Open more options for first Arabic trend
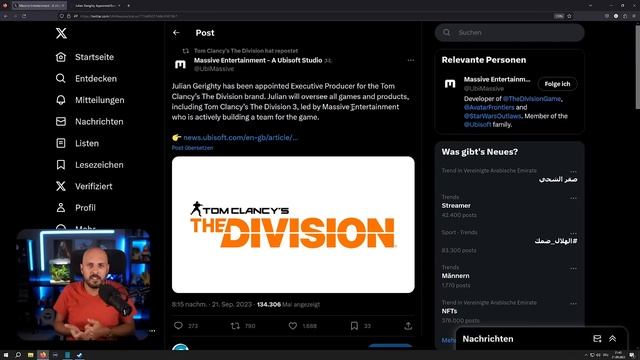 click(x=573, y=171)
